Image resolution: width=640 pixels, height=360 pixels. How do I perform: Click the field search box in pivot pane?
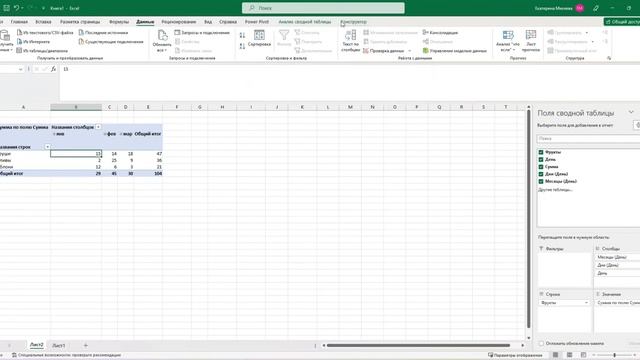point(588,139)
